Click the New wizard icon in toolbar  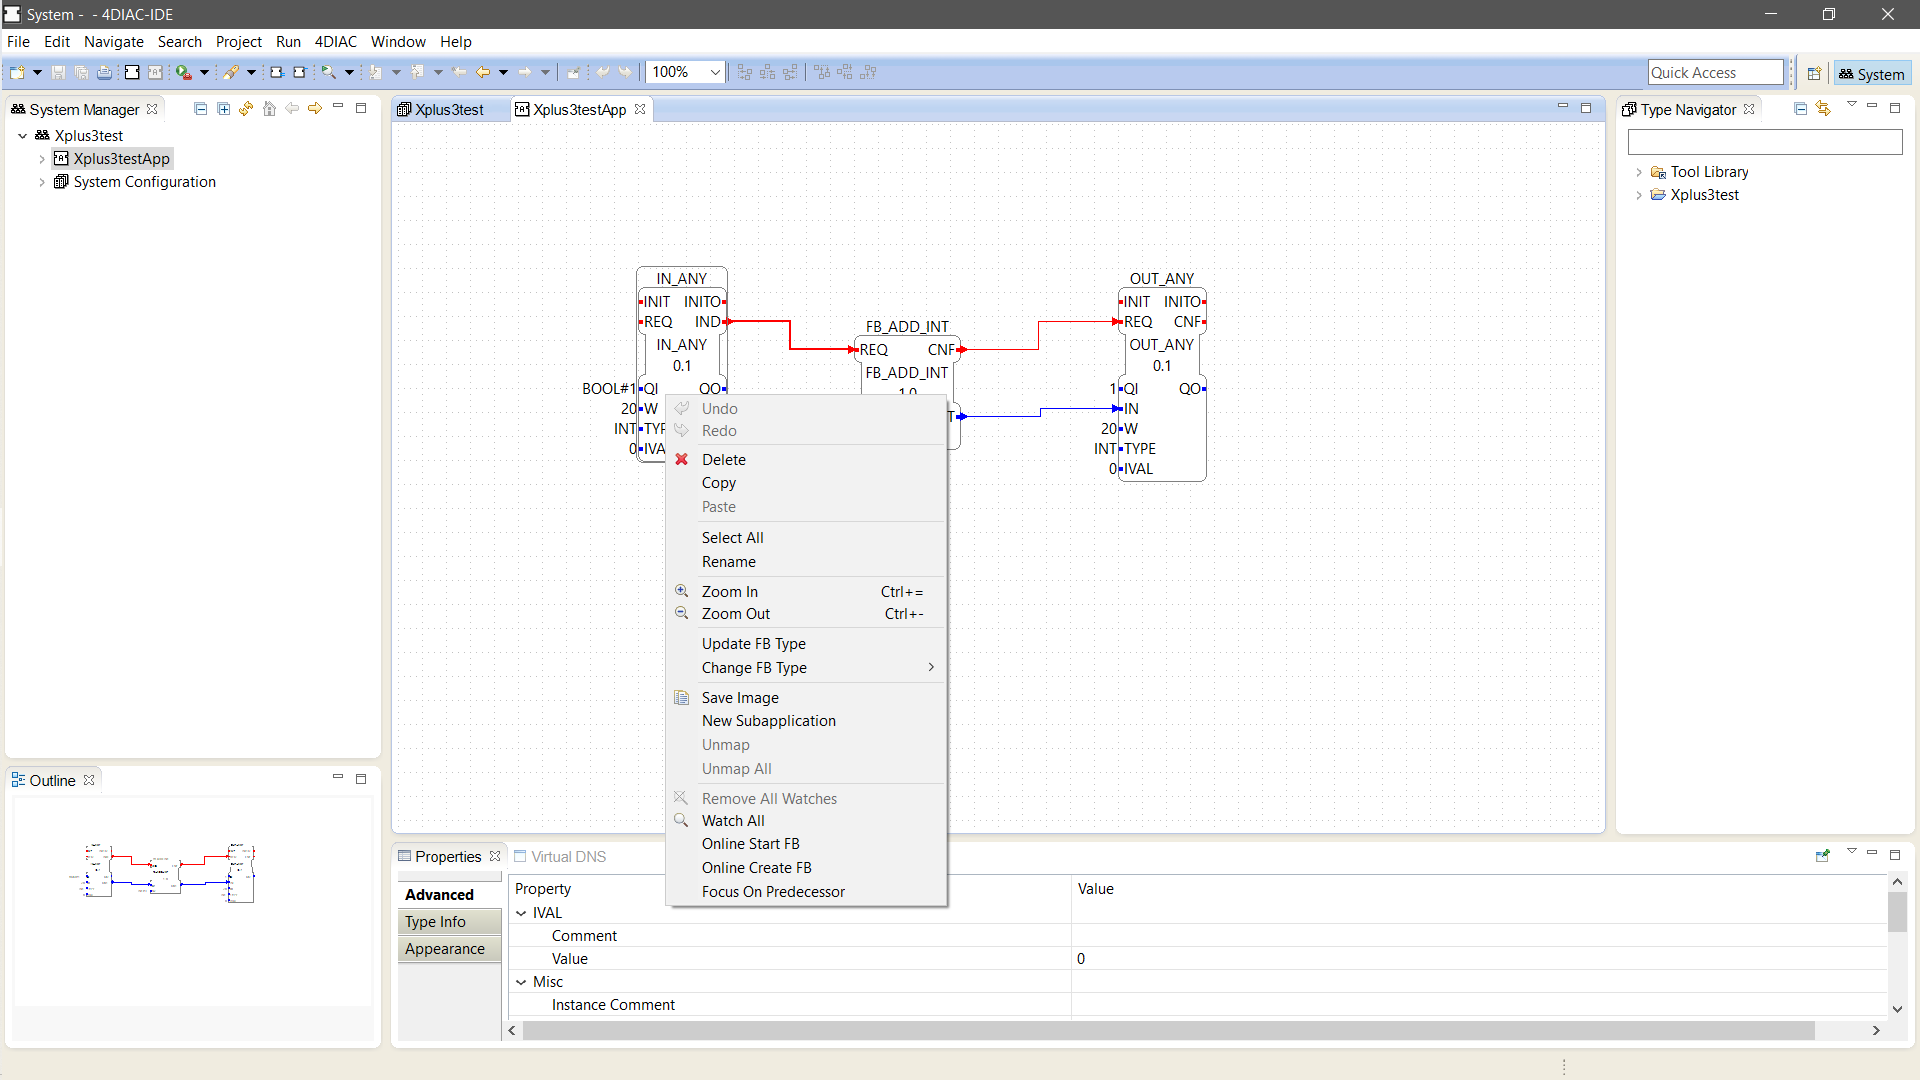[17, 72]
